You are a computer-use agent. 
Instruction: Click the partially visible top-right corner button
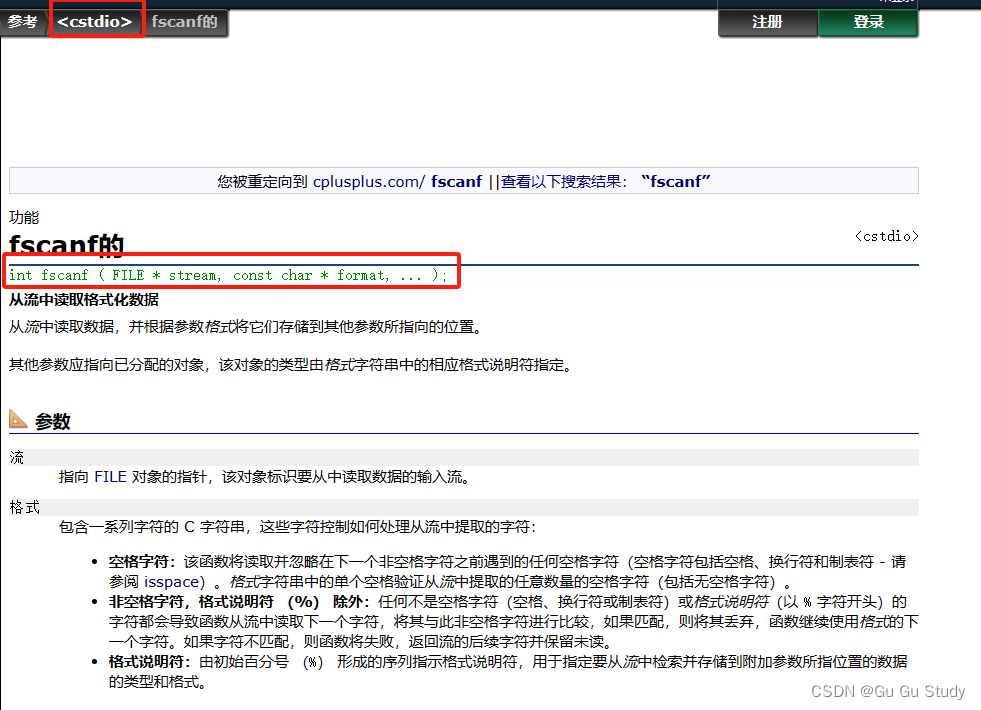tap(895, 3)
